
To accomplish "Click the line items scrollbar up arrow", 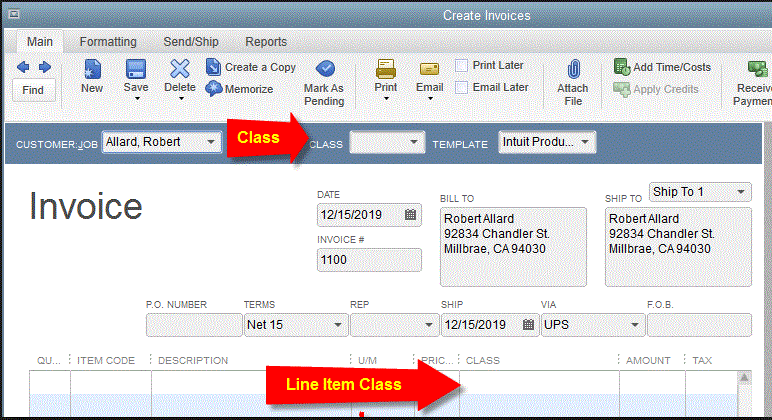I will click(744, 378).
